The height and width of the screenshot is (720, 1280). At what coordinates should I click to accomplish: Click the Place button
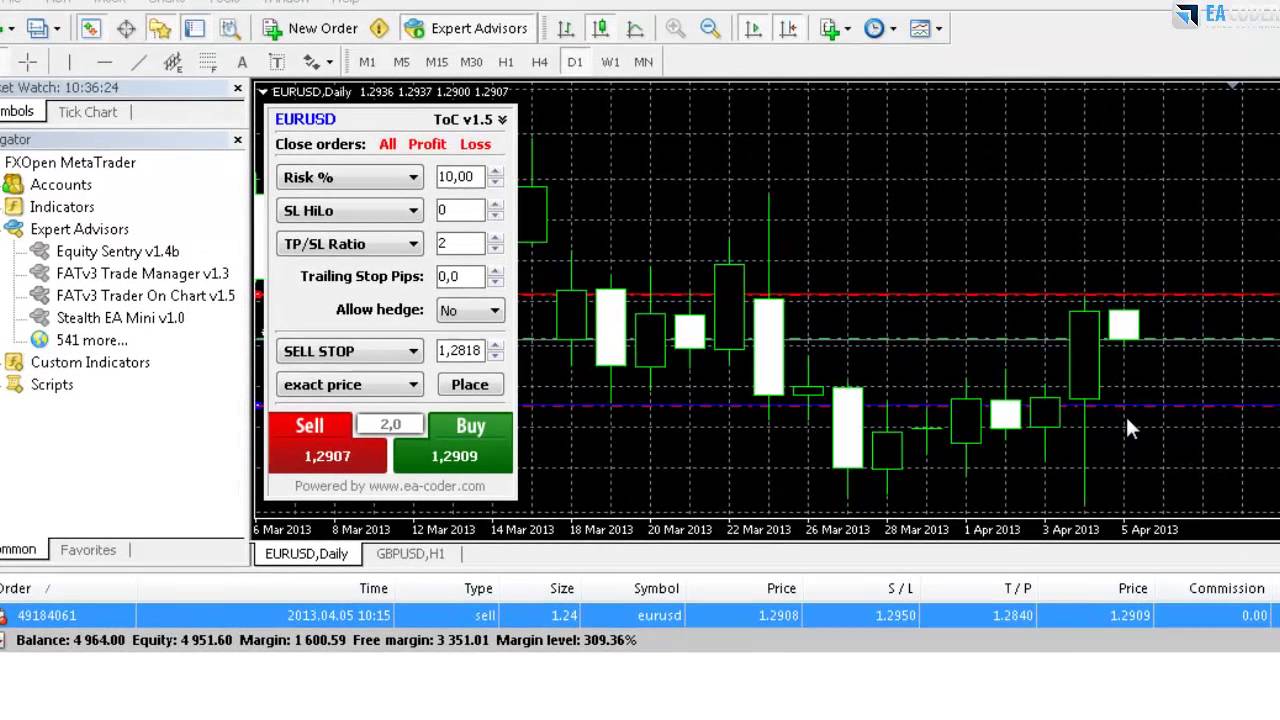click(470, 385)
